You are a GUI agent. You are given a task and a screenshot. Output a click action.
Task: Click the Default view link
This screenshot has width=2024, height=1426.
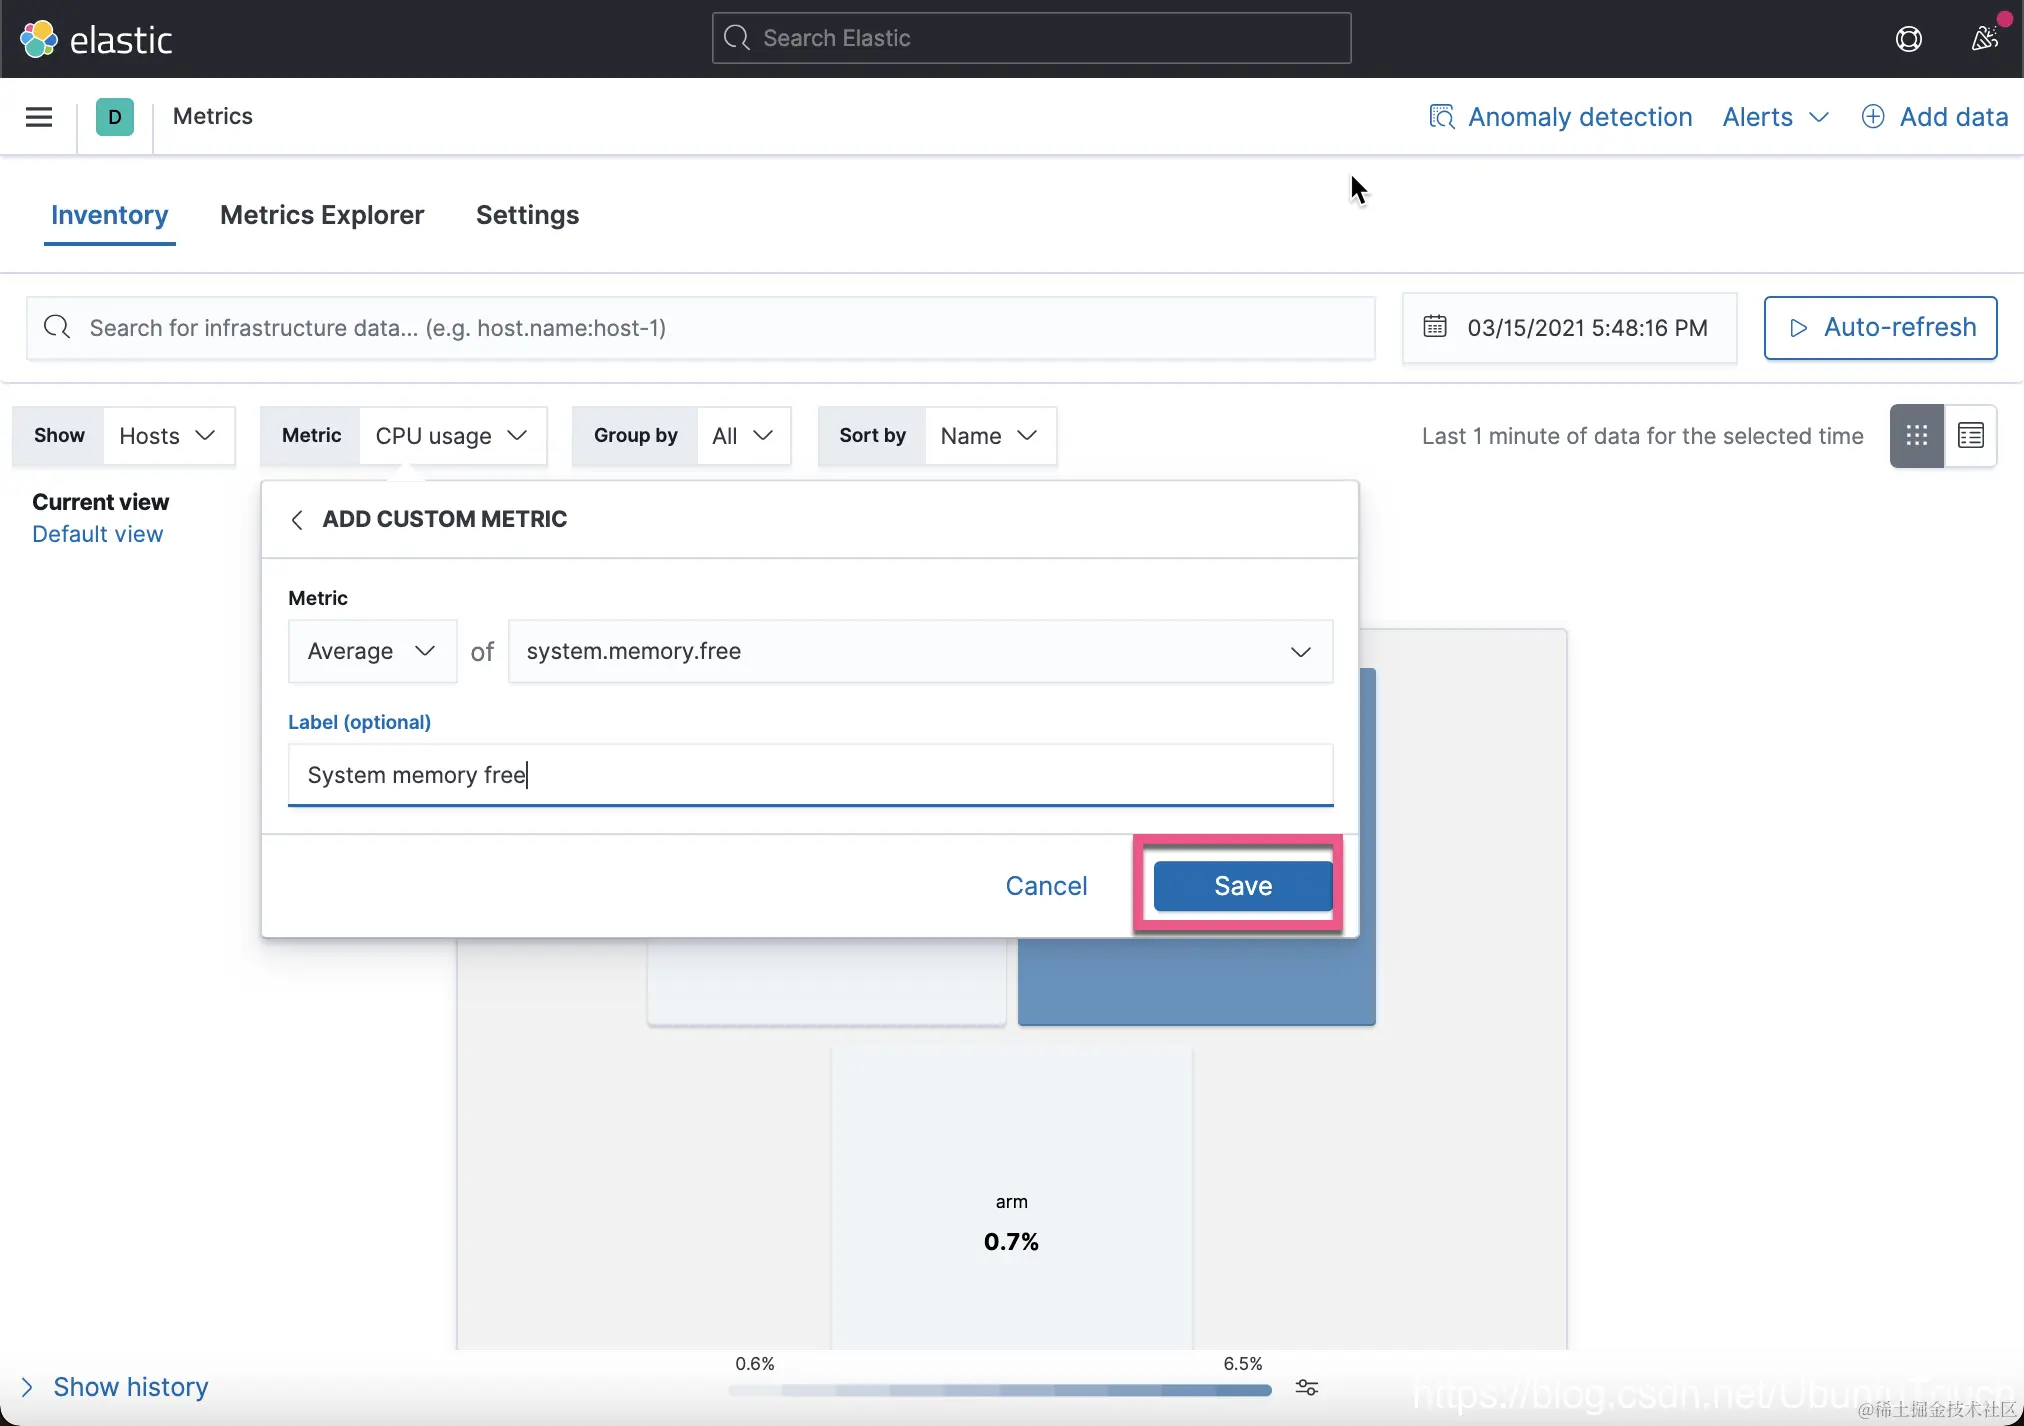97,534
